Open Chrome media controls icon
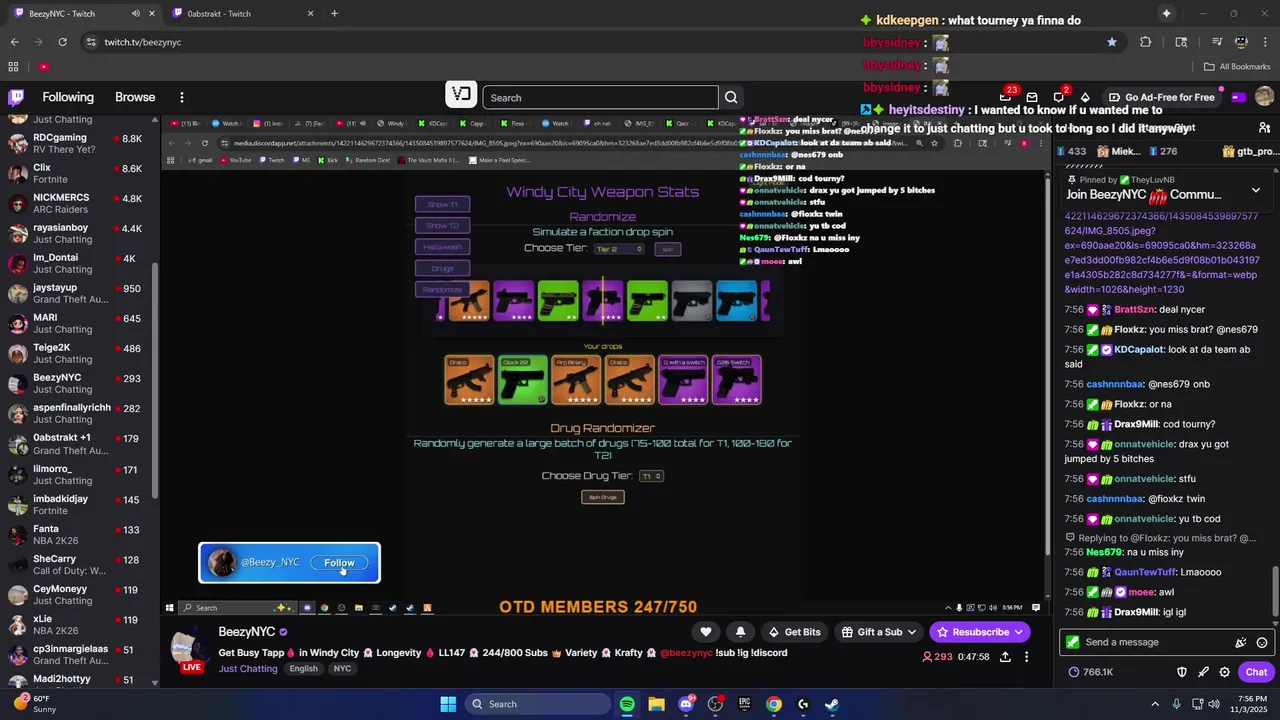The height and width of the screenshot is (720, 1280). [1217, 42]
